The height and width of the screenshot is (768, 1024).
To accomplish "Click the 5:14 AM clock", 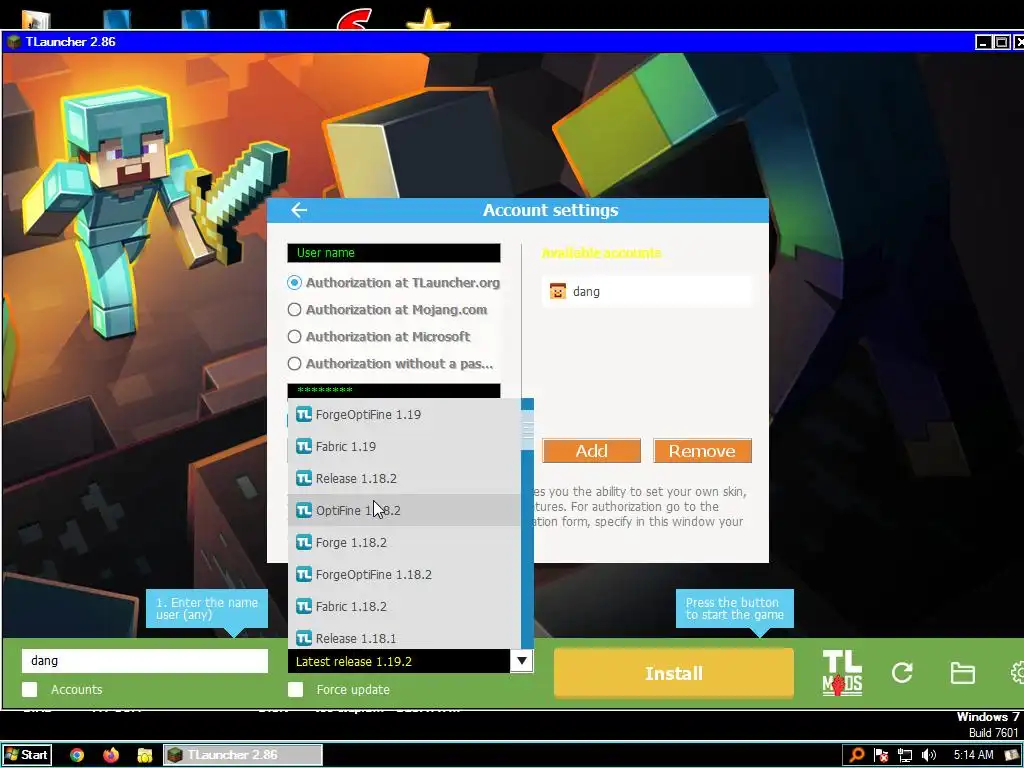I will click(x=973, y=755).
